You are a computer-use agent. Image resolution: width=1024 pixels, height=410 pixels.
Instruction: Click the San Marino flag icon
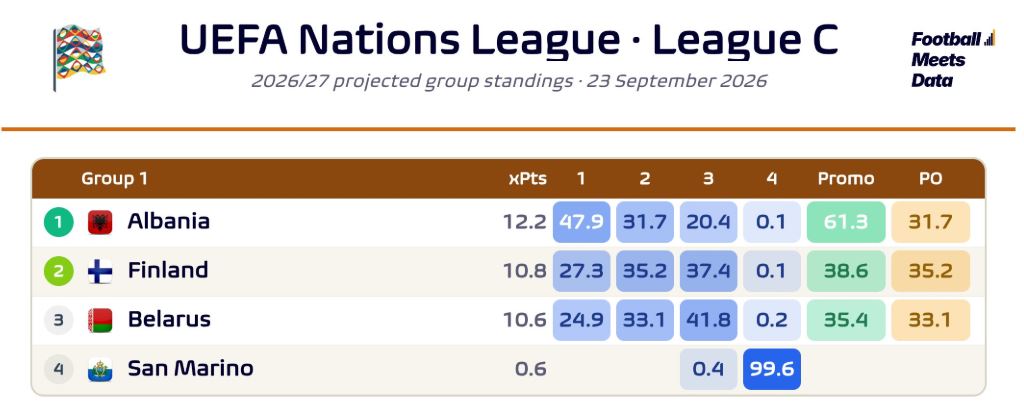click(x=100, y=370)
